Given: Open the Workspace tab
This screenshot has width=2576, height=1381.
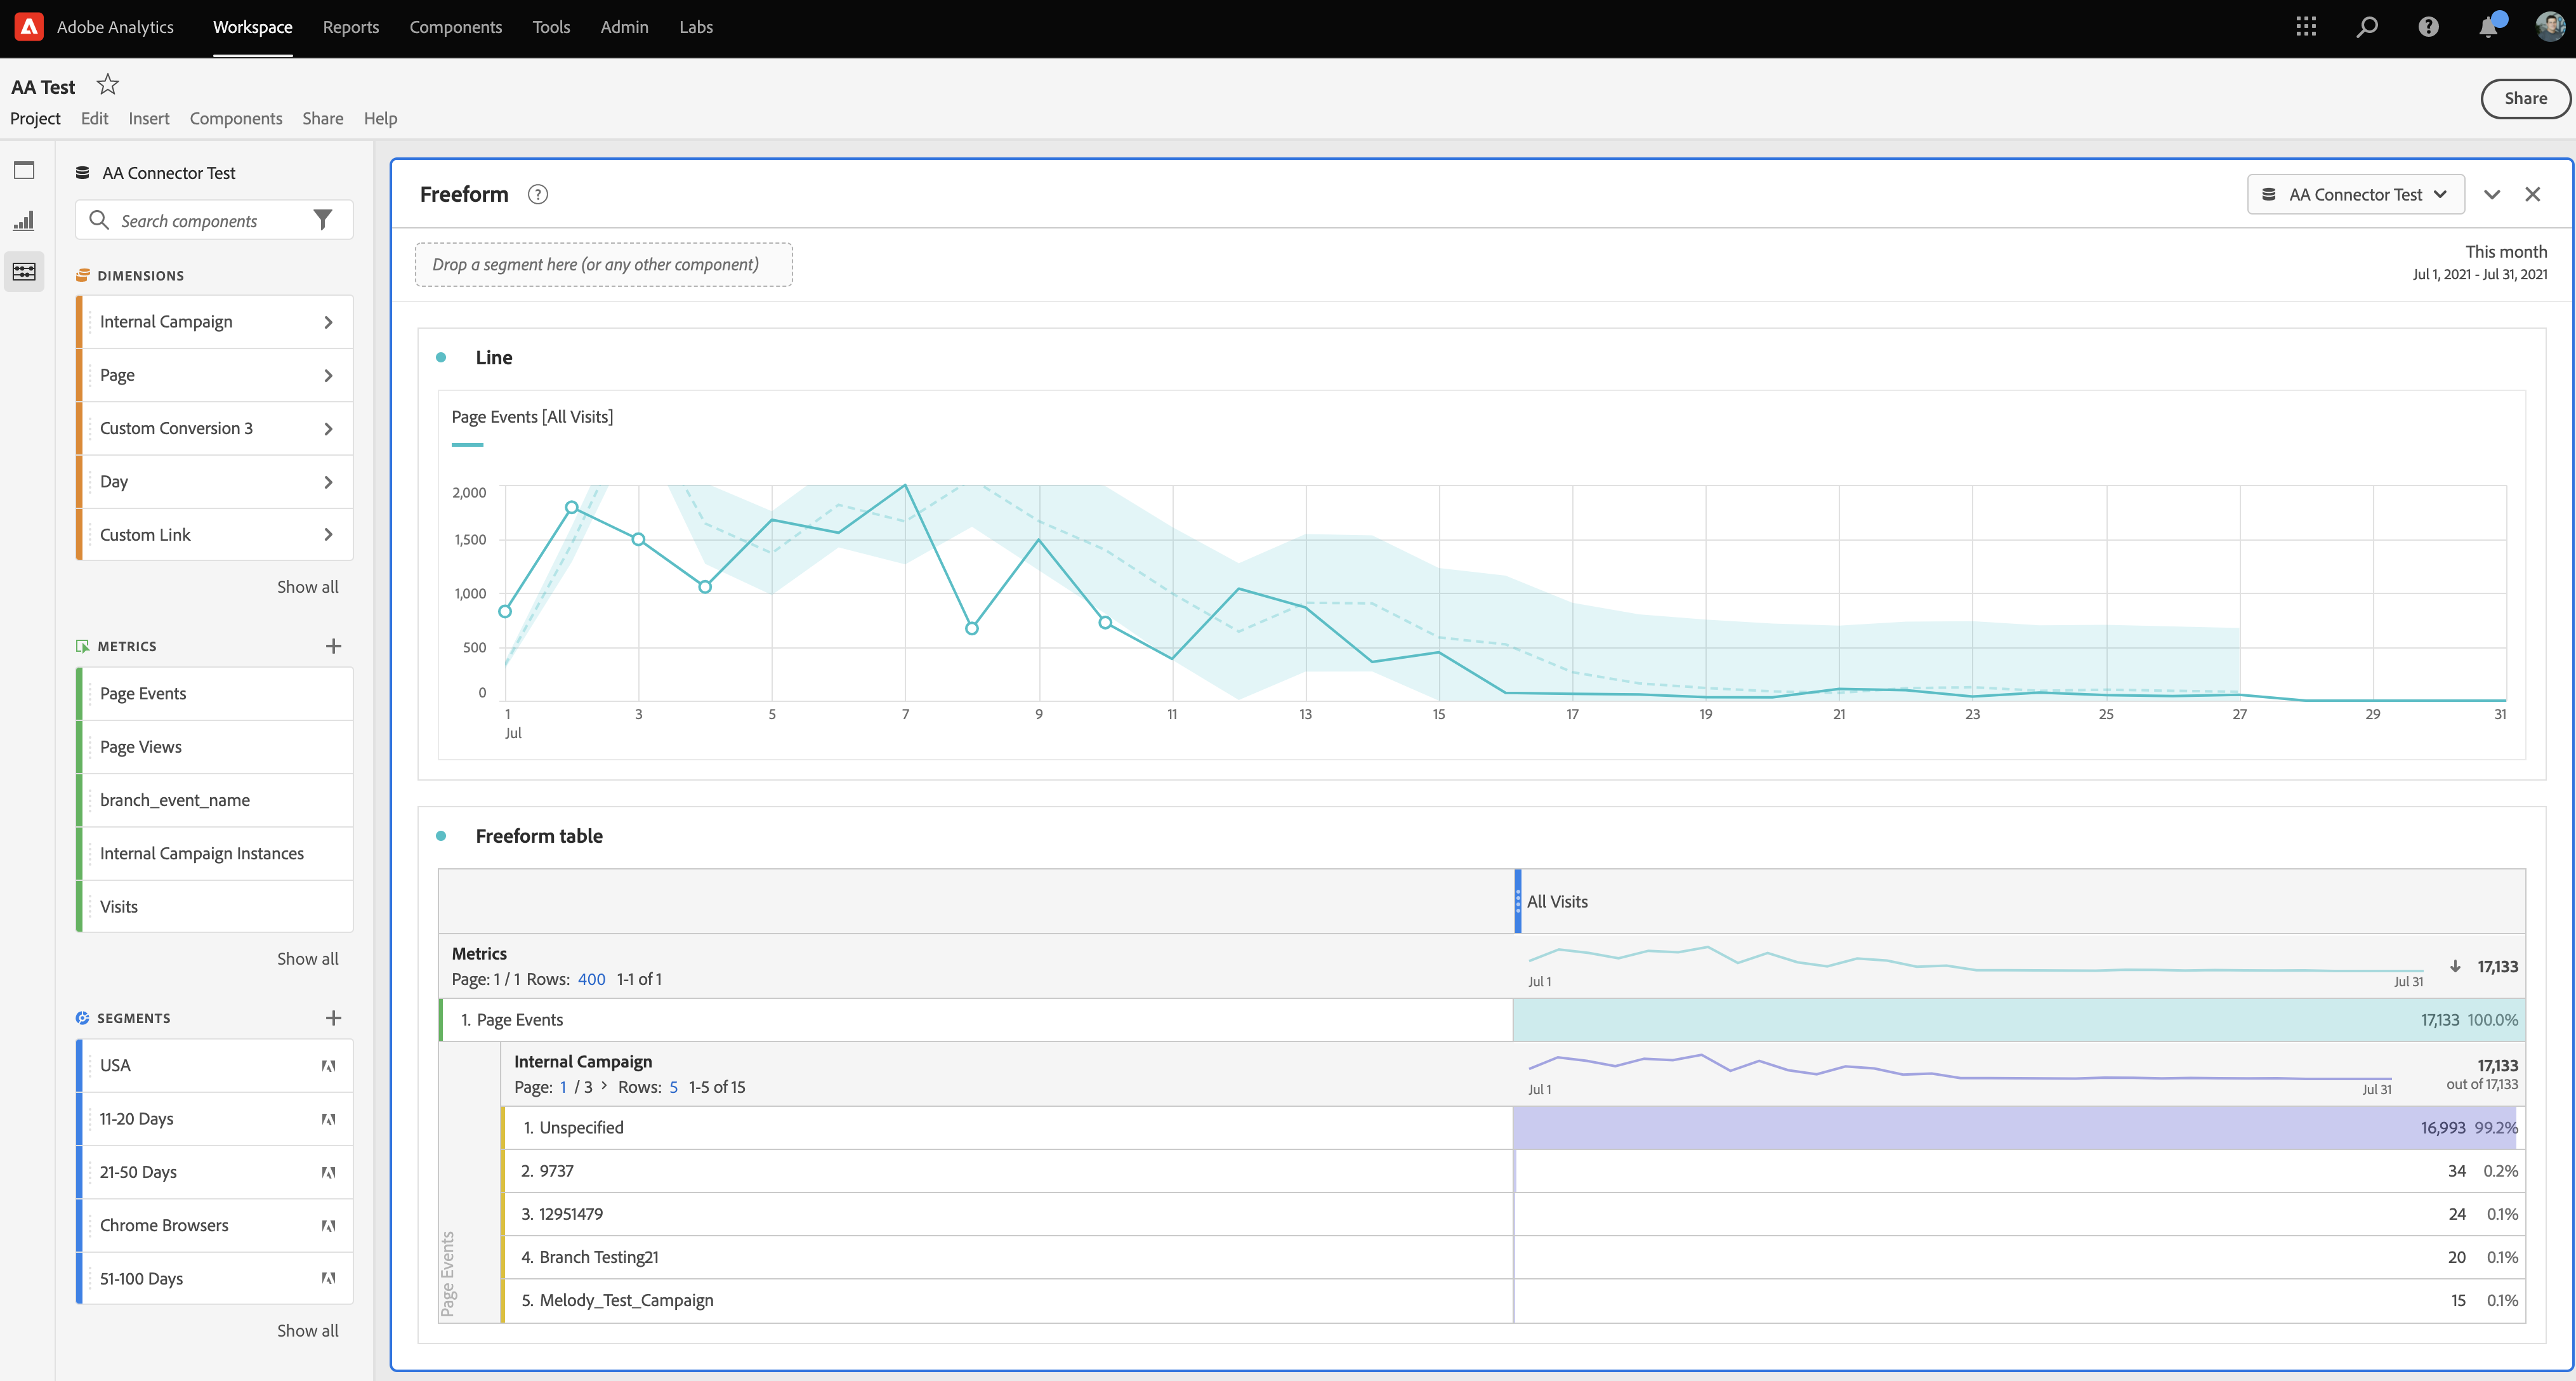Looking at the screenshot, I should click(x=253, y=27).
